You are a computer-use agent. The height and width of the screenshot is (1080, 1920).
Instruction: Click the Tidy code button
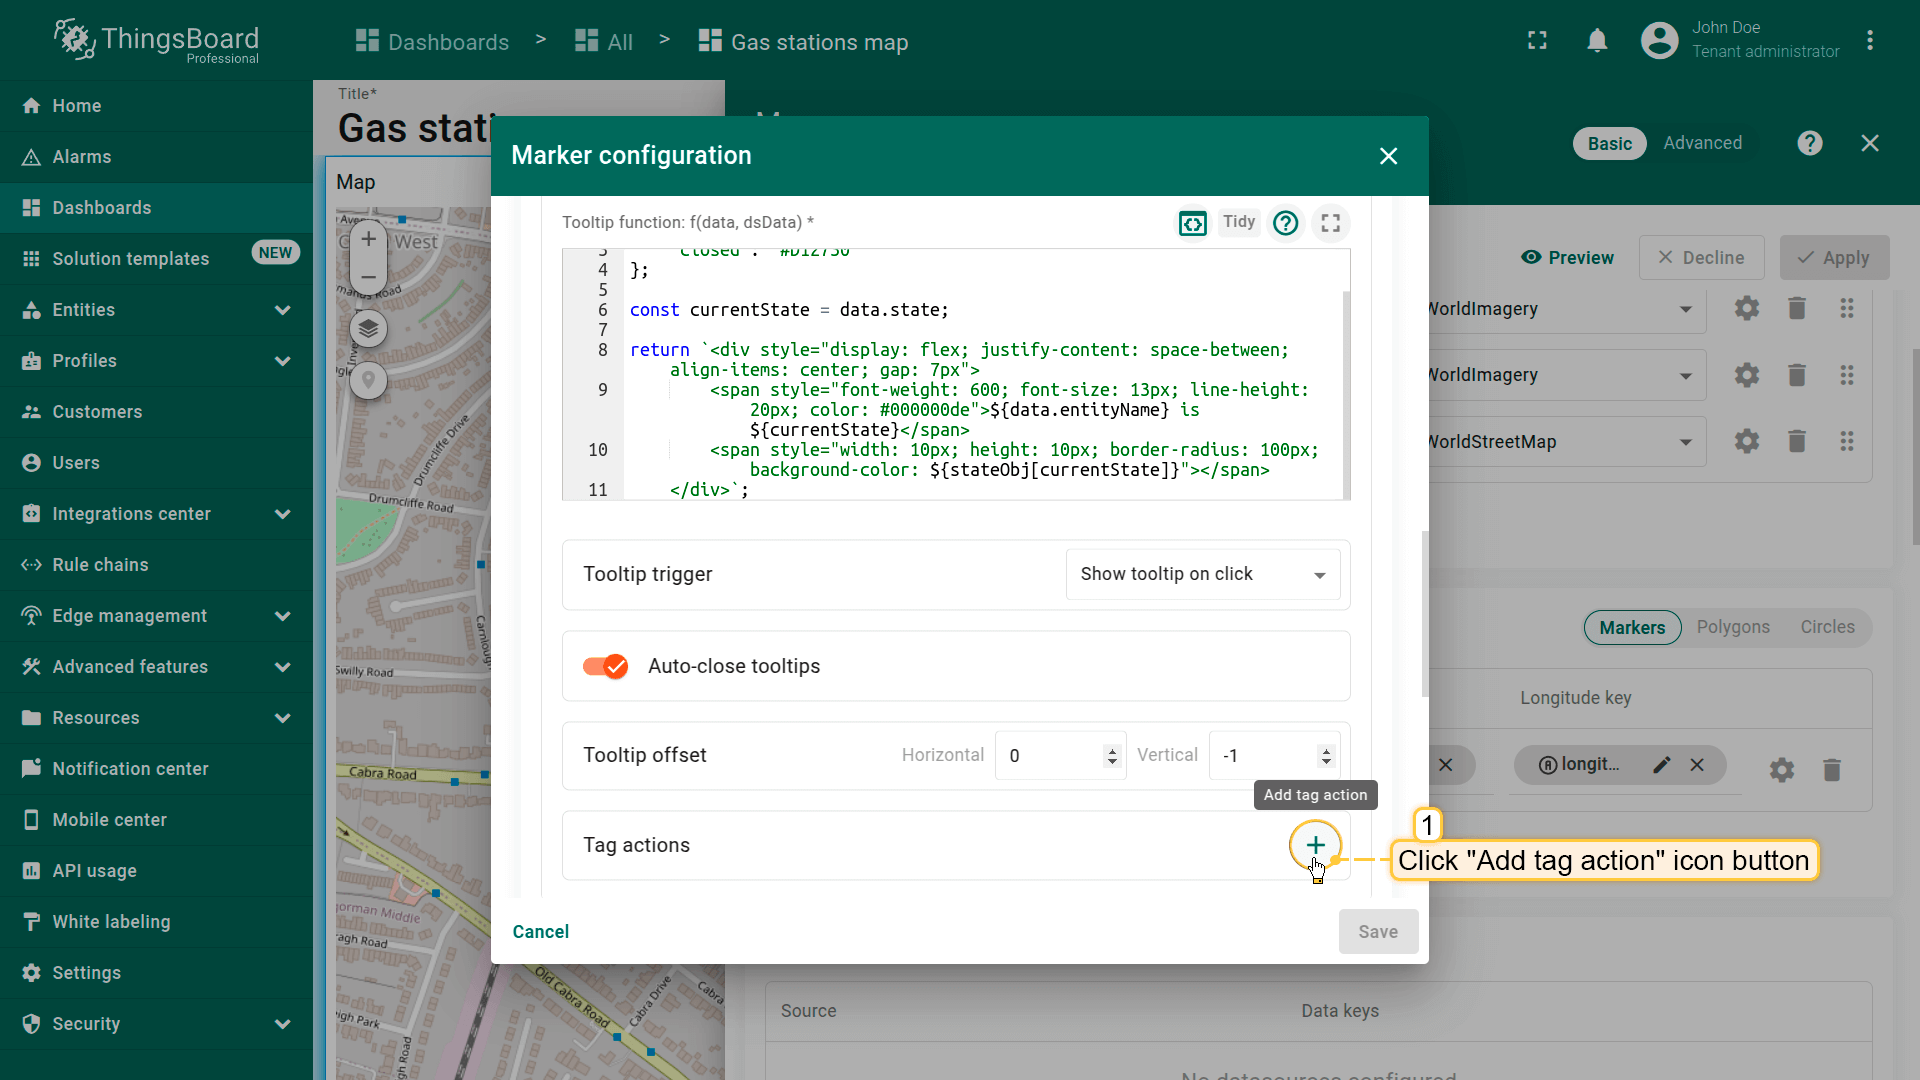(x=1238, y=222)
